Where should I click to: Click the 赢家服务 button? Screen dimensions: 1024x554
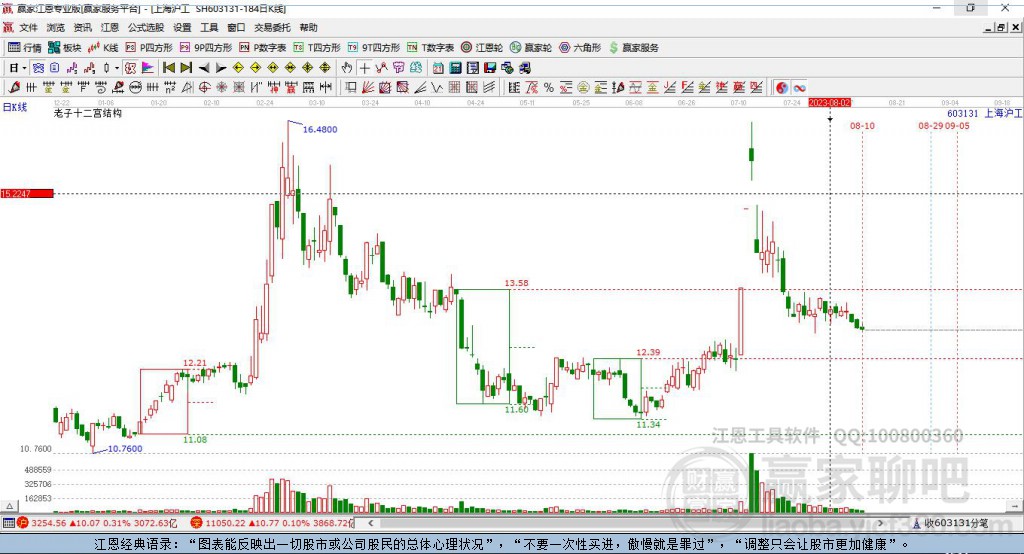633,48
